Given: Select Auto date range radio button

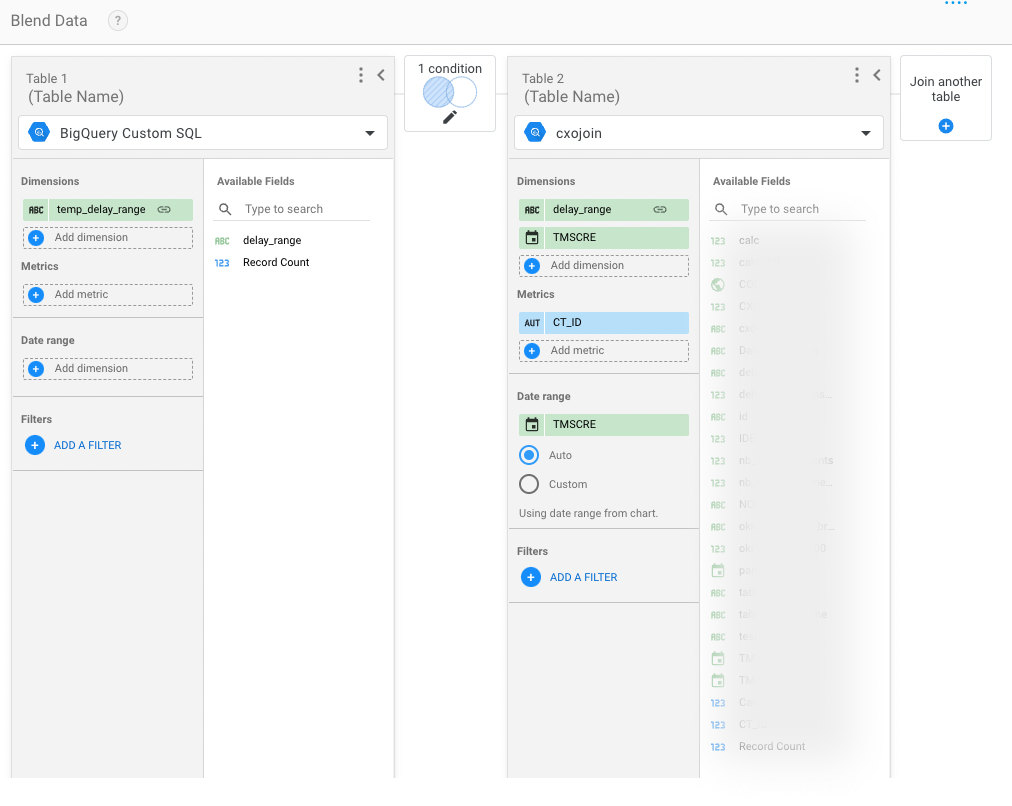Looking at the screenshot, I should click(x=529, y=455).
